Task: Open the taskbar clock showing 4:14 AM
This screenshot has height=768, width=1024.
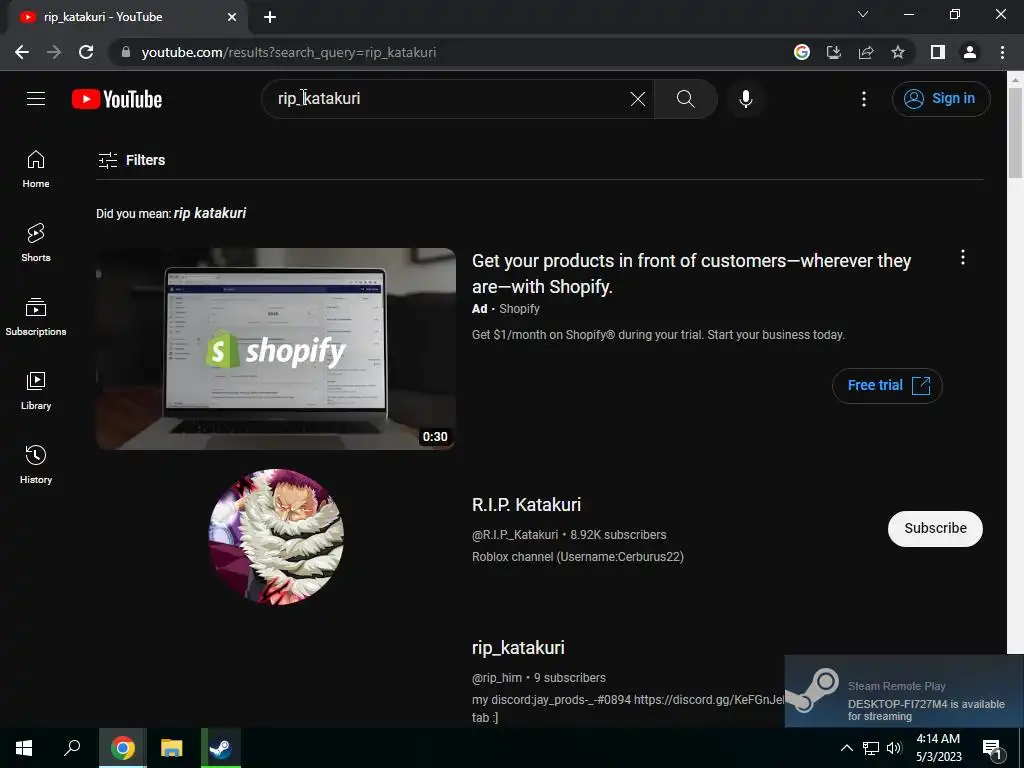Action: pyautogui.click(x=938, y=748)
